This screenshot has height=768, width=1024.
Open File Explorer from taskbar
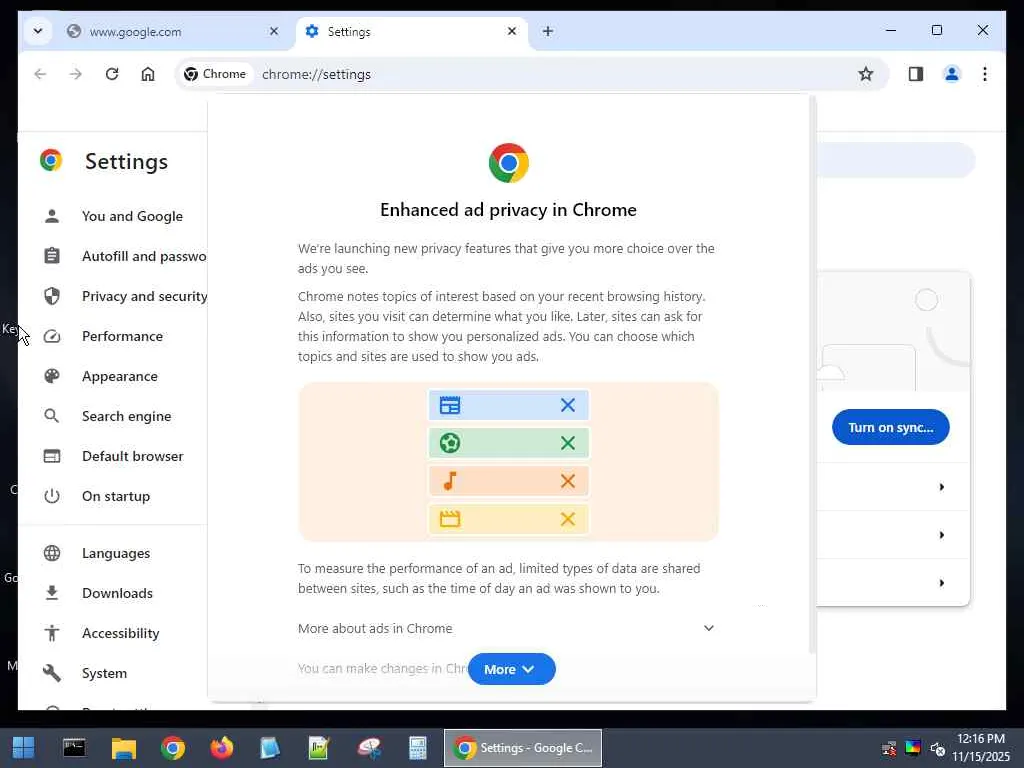pos(123,748)
